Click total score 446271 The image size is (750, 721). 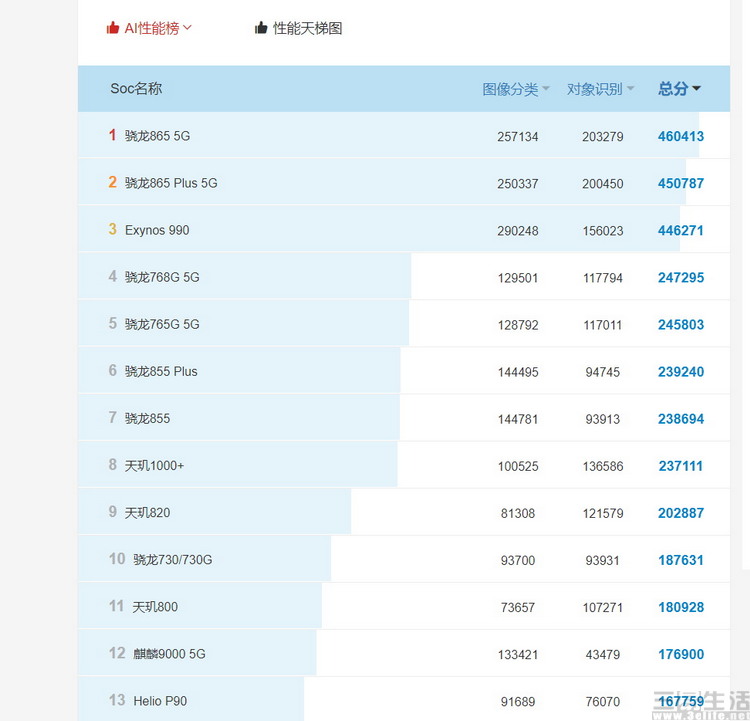[x=681, y=231]
